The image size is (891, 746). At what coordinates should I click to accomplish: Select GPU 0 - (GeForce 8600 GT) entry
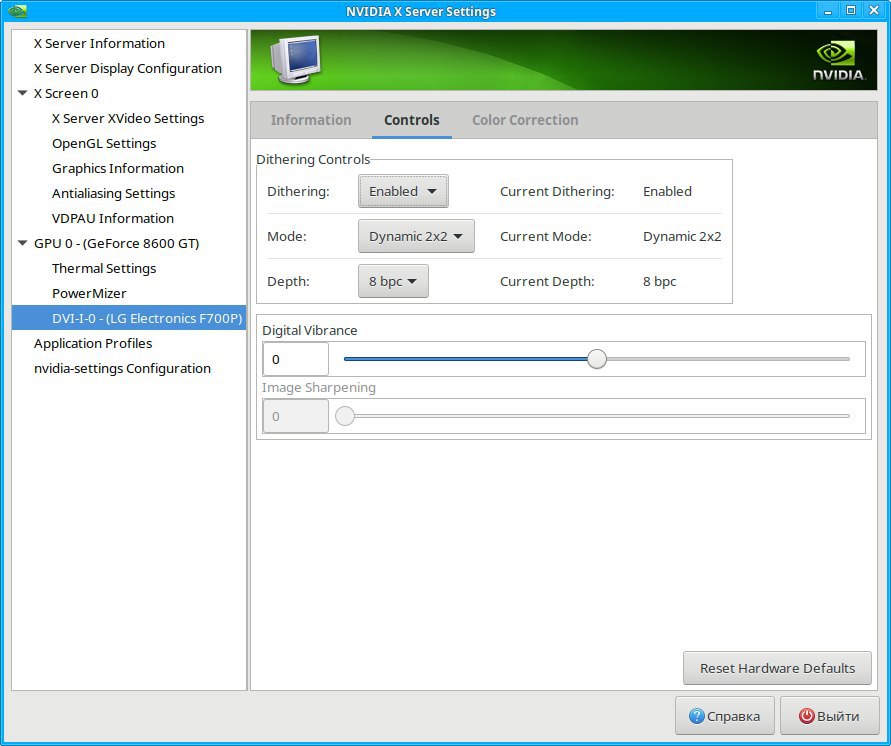[116, 243]
